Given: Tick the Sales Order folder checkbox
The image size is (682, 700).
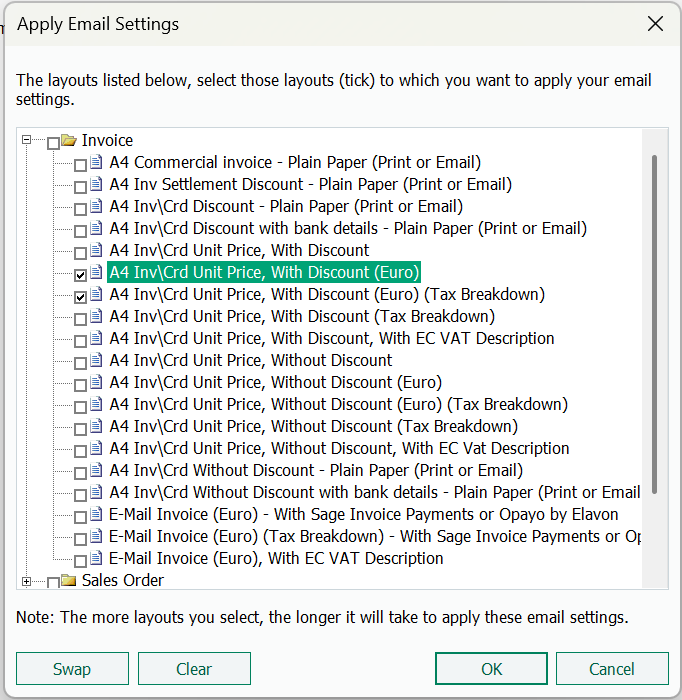Looking at the screenshot, I should 53,583.
